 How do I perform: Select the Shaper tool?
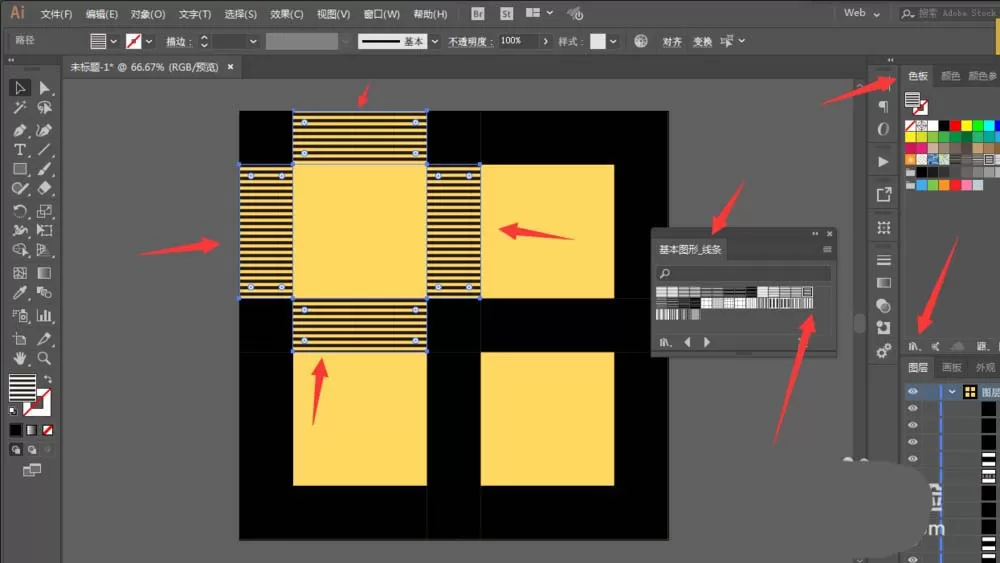[20, 189]
